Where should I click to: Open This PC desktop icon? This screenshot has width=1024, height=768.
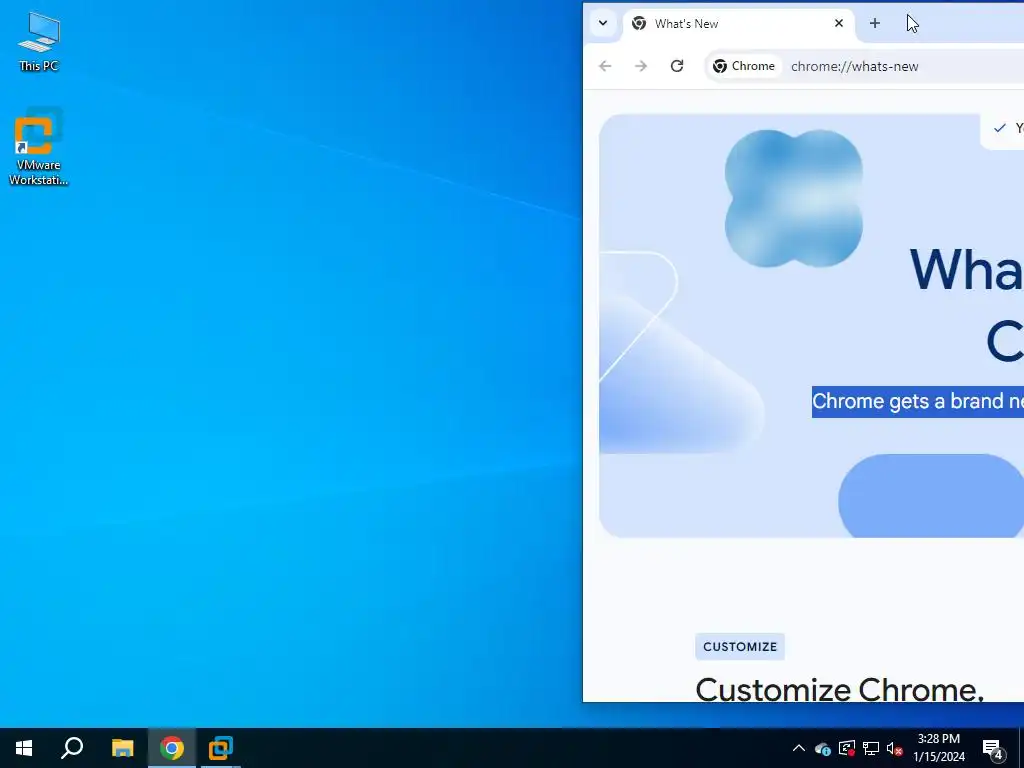[39, 41]
